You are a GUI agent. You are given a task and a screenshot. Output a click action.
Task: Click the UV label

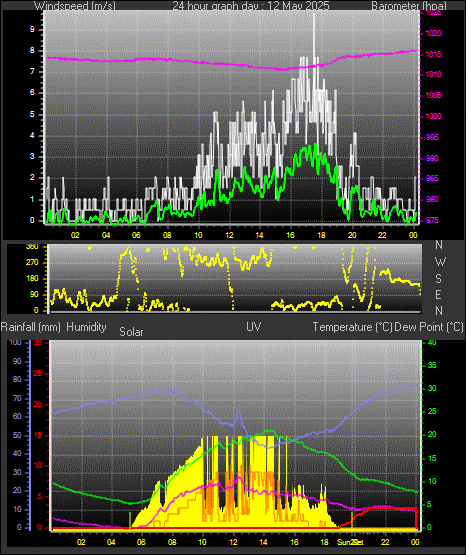[254, 327]
